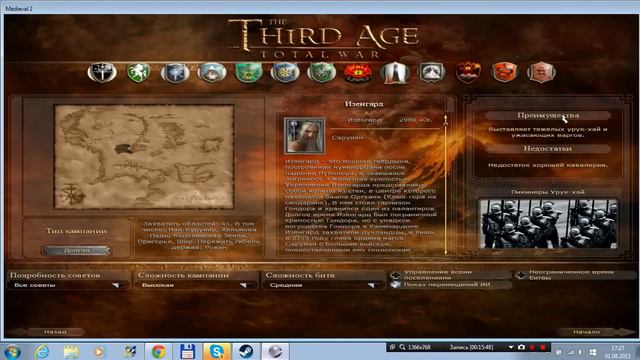Click the window icon at recorder bar start

[392, 347]
